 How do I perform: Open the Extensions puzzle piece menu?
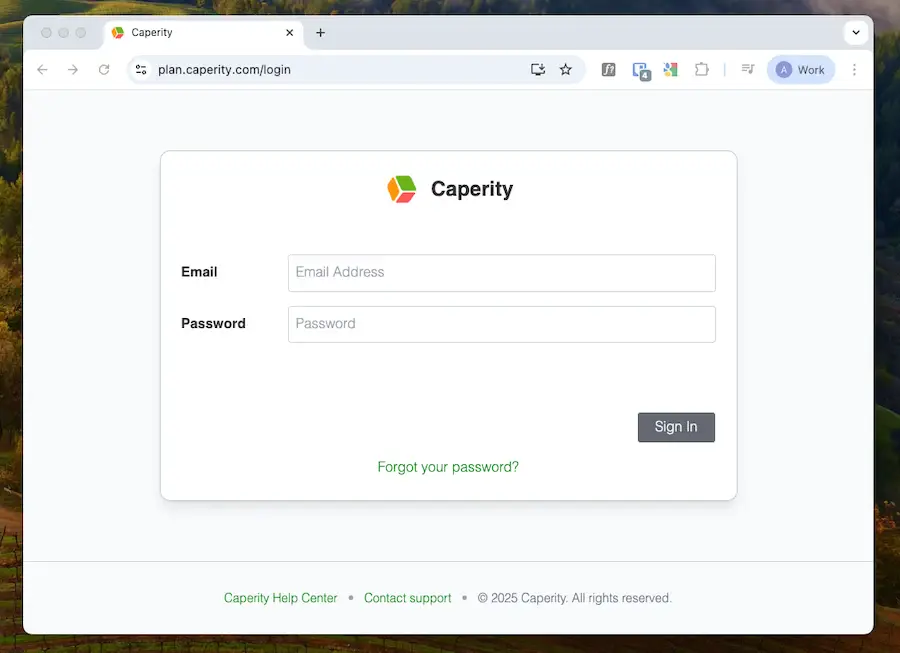point(702,70)
